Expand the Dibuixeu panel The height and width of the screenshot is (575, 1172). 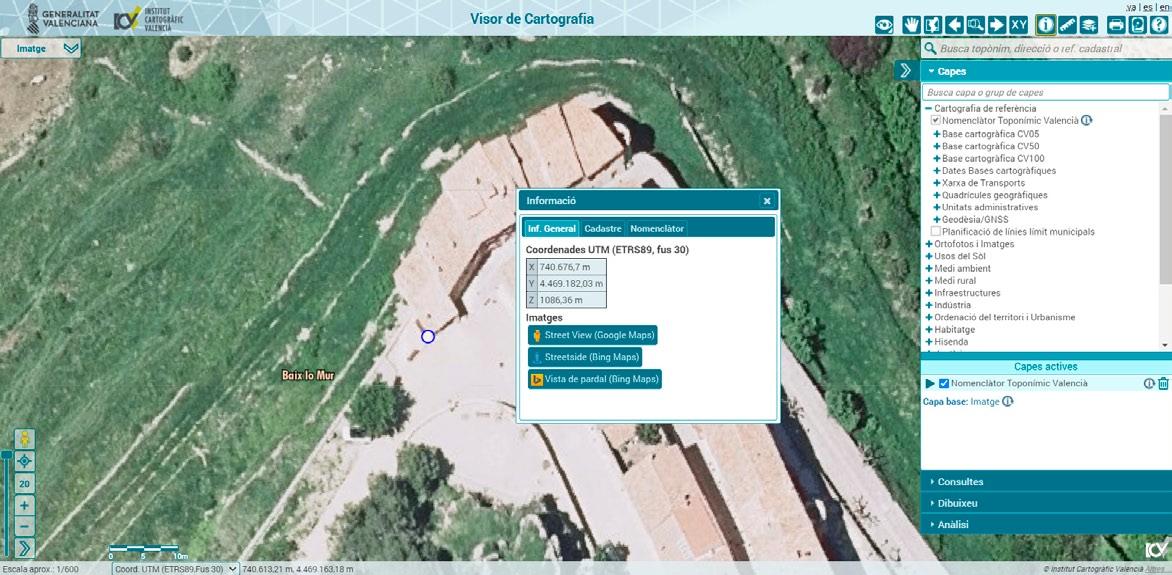pos(1046,503)
